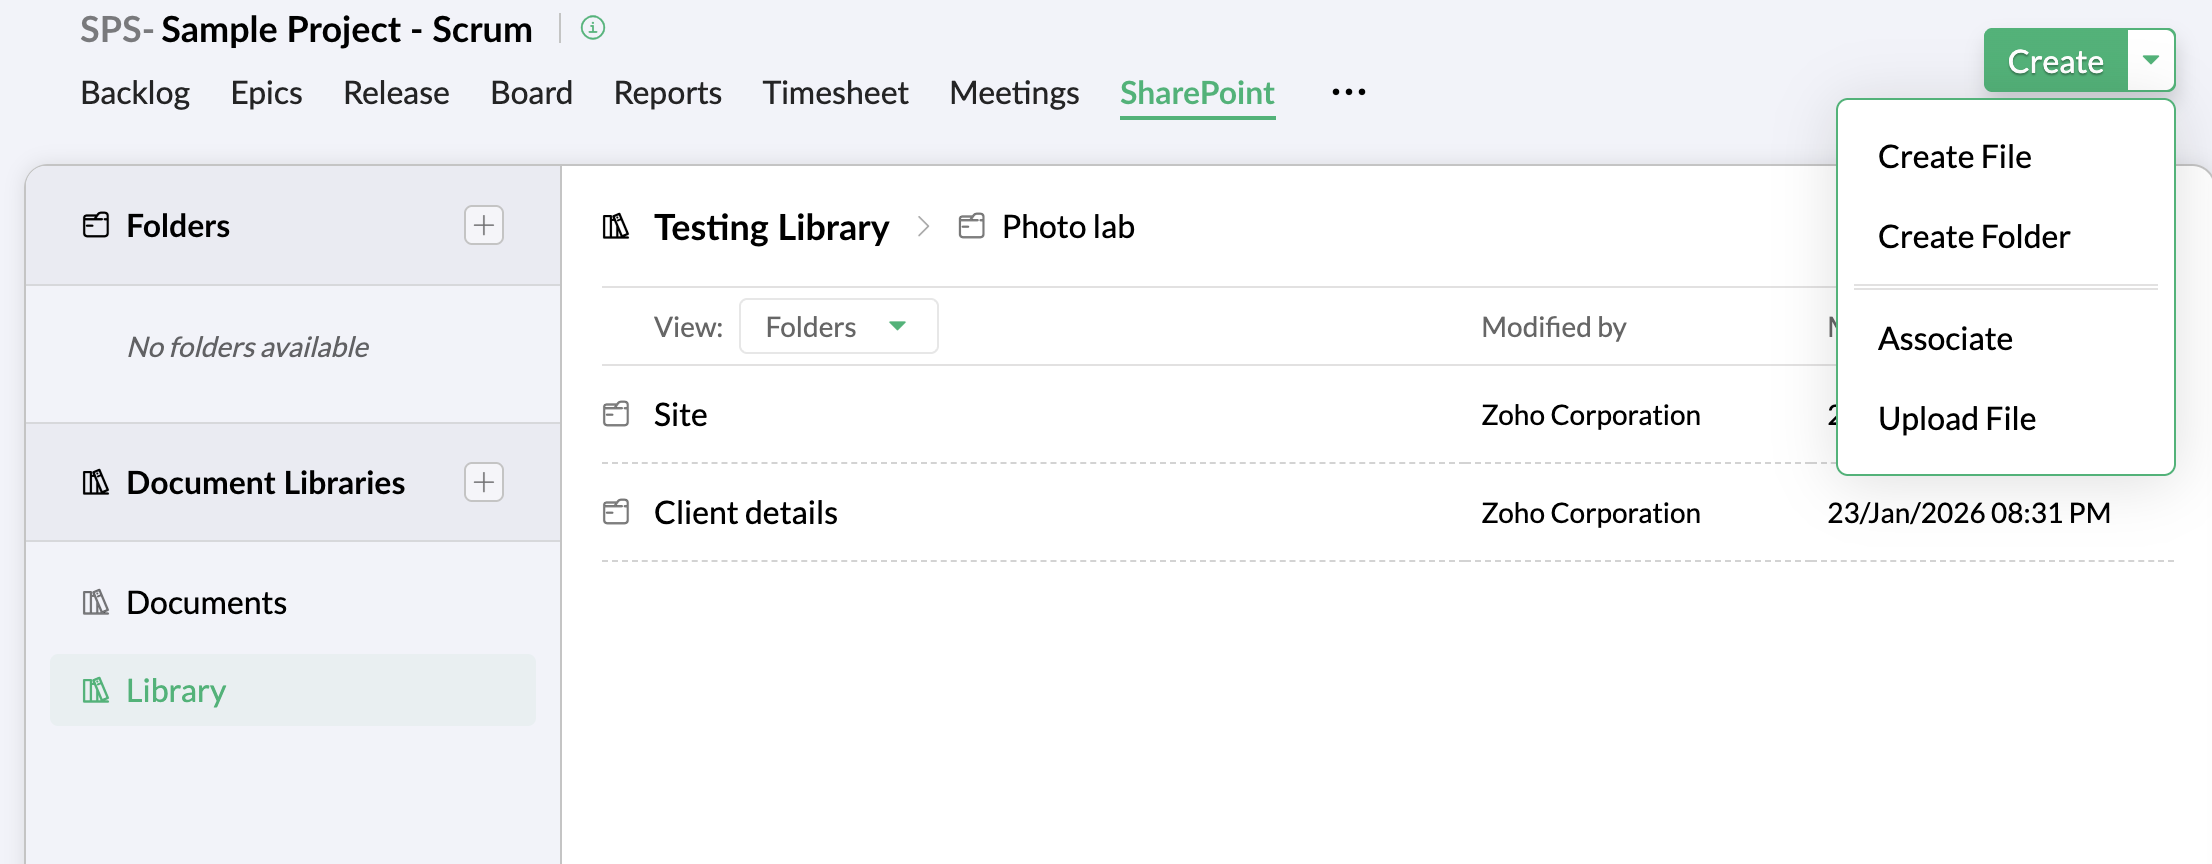2212x864 pixels.
Task: Choose Create File from the menu
Action: click(x=1954, y=157)
